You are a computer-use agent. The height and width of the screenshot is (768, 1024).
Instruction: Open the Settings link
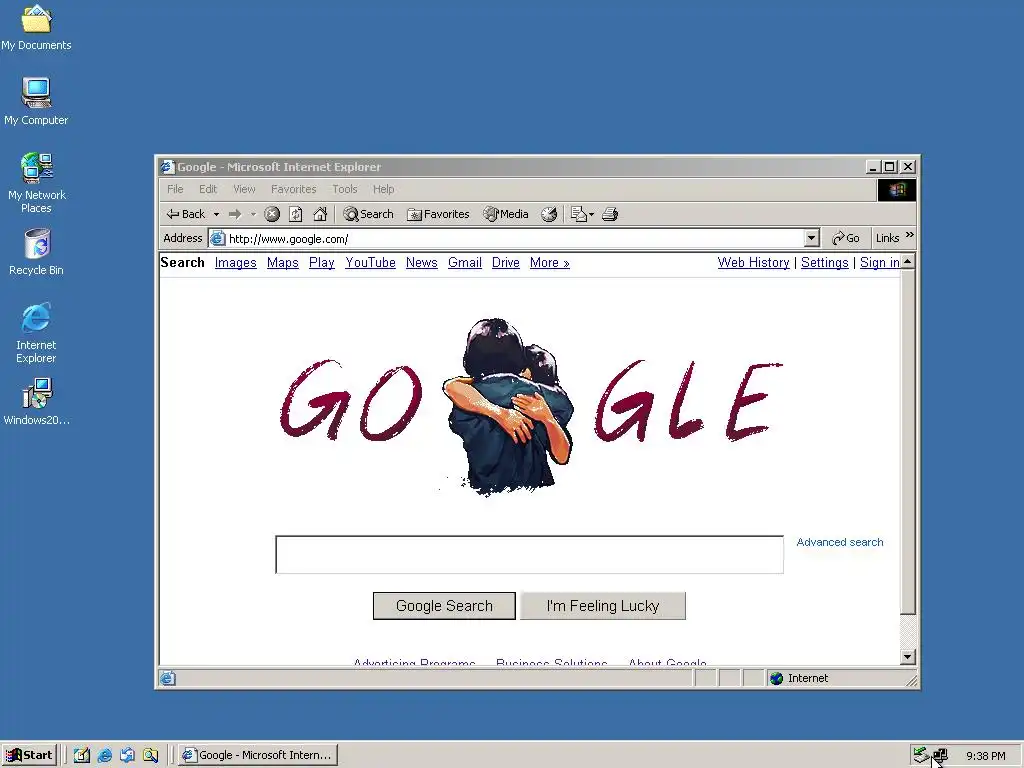[x=824, y=263]
